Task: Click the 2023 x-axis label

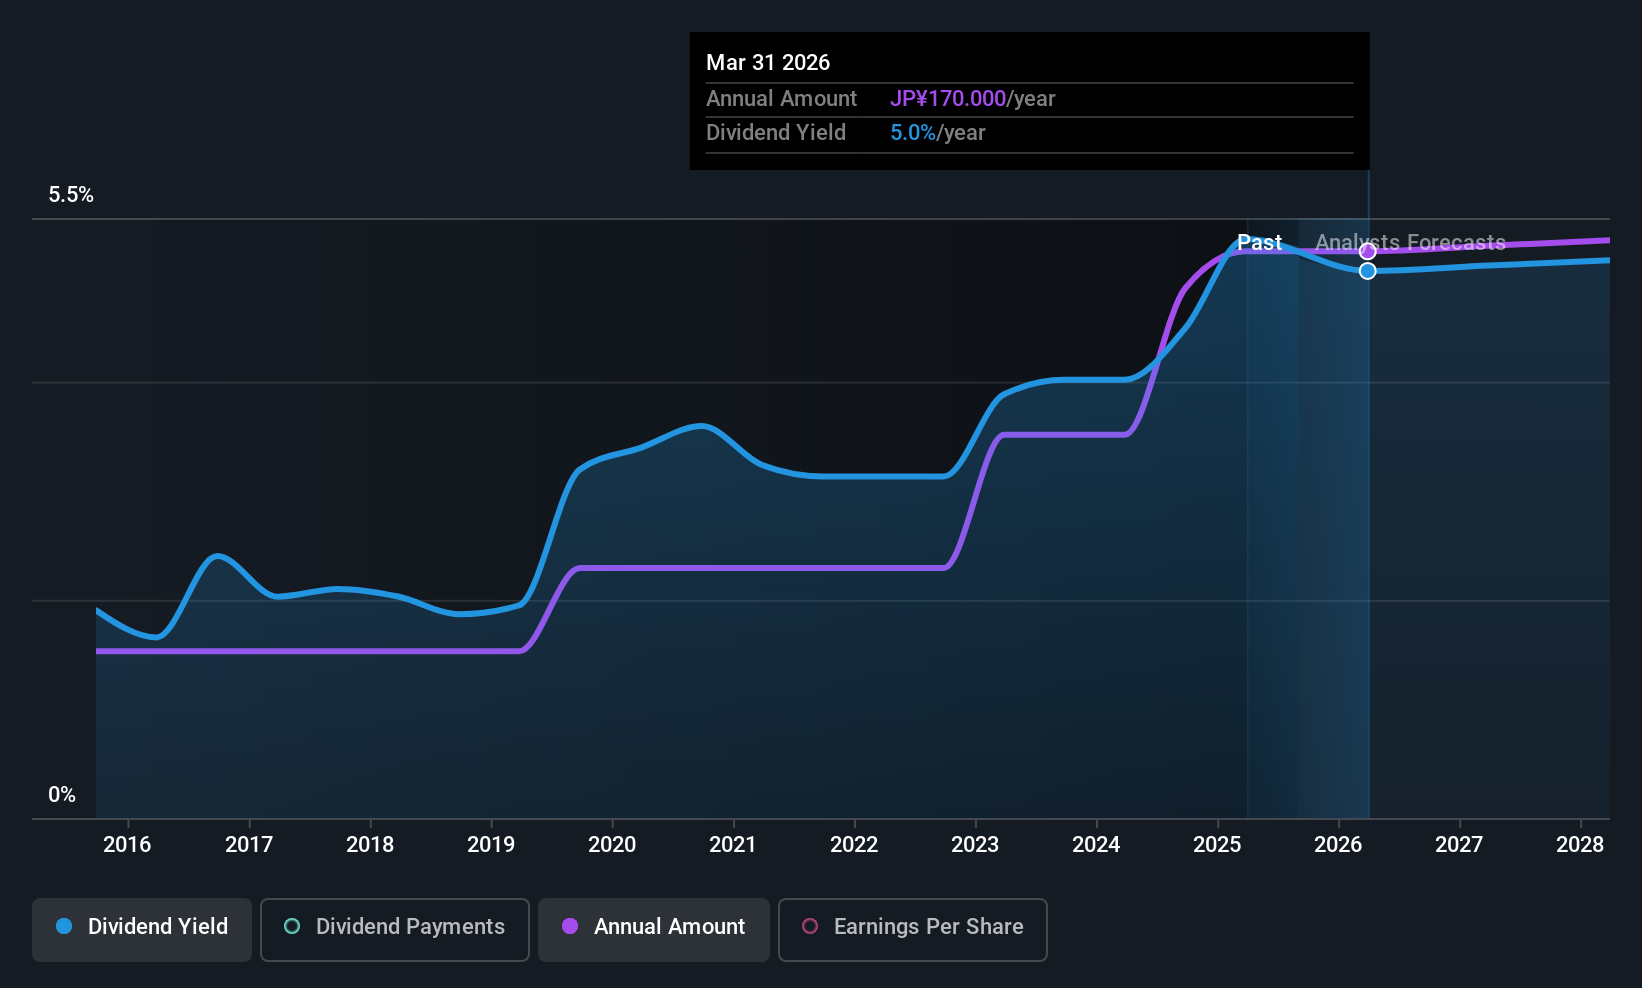Action: [x=975, y=845]
